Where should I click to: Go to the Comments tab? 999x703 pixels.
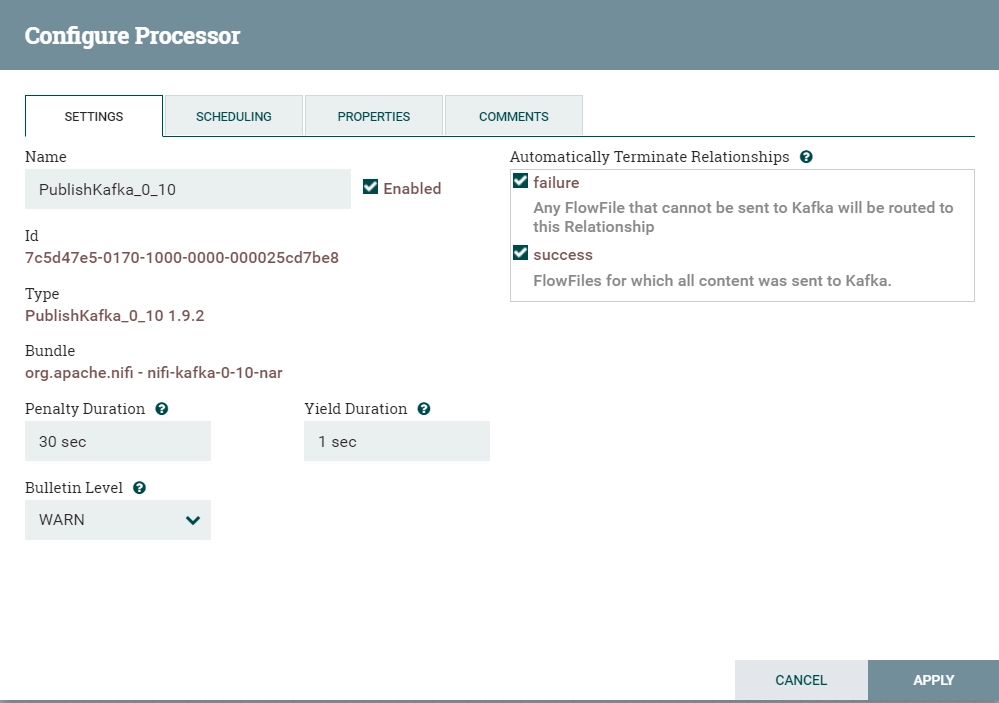click(x=514, y=116)
